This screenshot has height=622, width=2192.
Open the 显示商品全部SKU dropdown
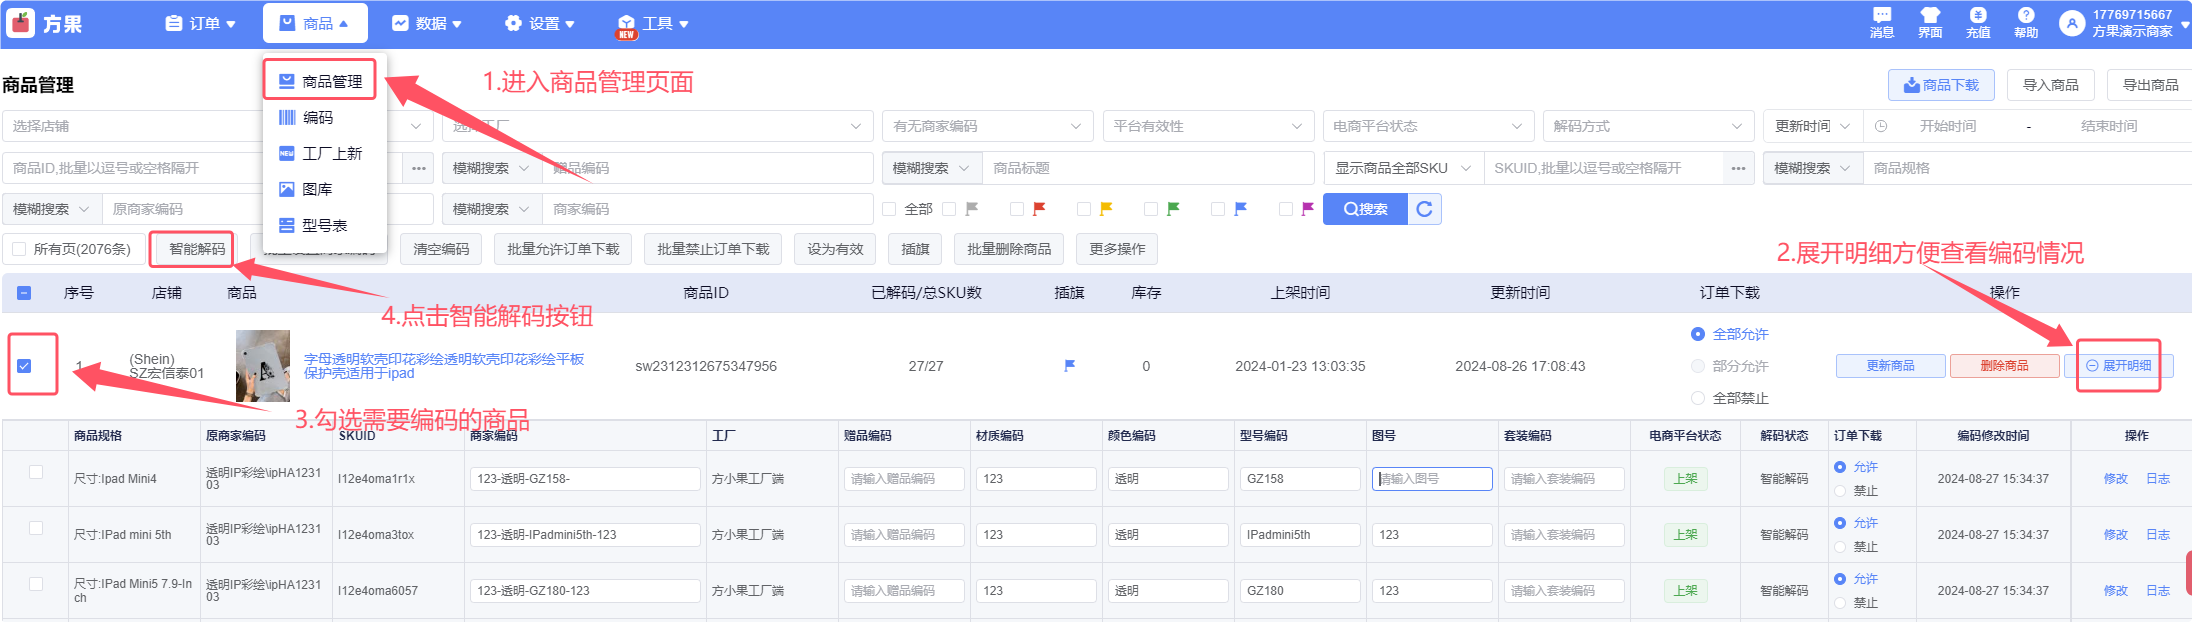(1402, 168)
